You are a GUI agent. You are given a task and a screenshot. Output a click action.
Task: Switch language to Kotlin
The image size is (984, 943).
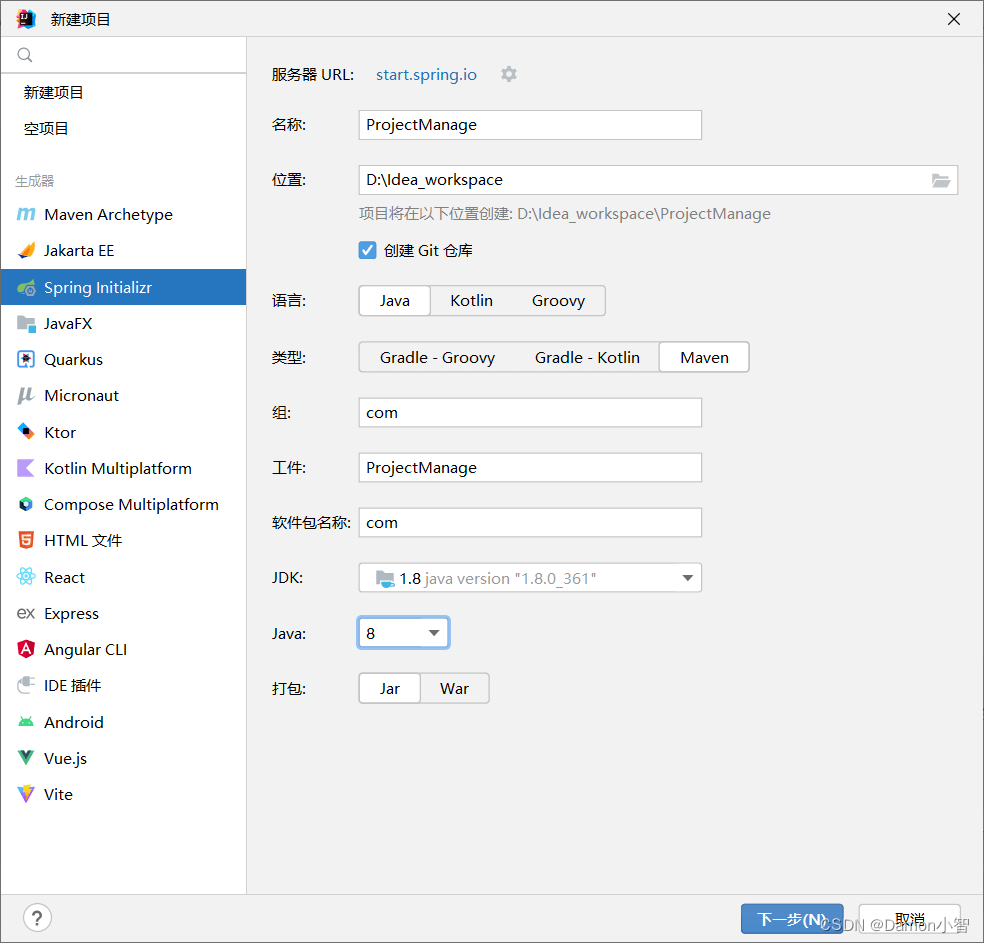click(470, 300)
